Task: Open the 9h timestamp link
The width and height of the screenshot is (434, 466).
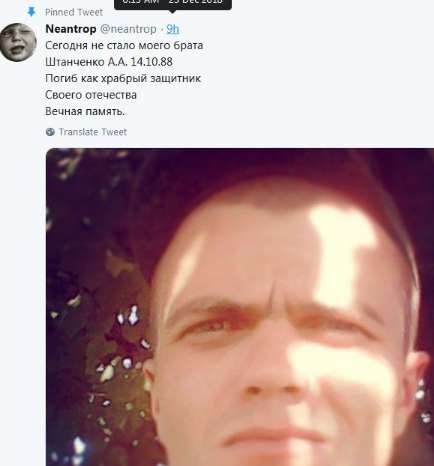Action: tap(173, 29)
